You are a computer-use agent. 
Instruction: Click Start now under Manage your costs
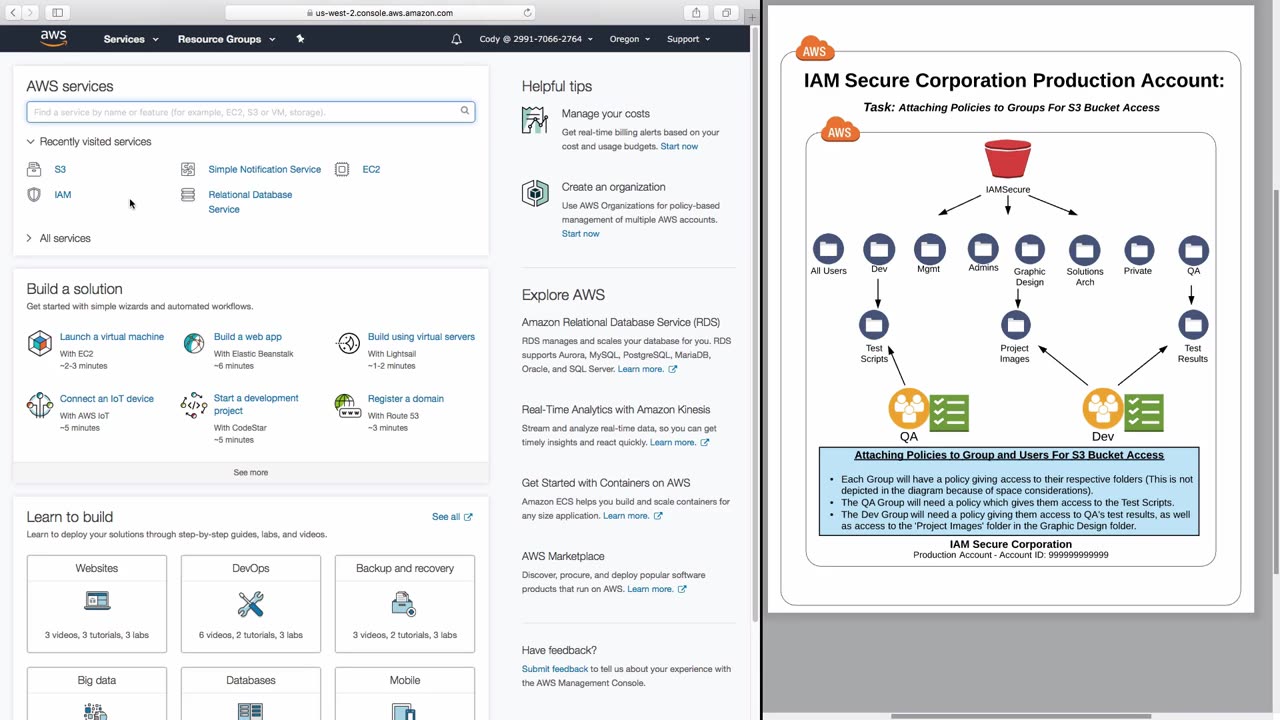tap(679, 147)
